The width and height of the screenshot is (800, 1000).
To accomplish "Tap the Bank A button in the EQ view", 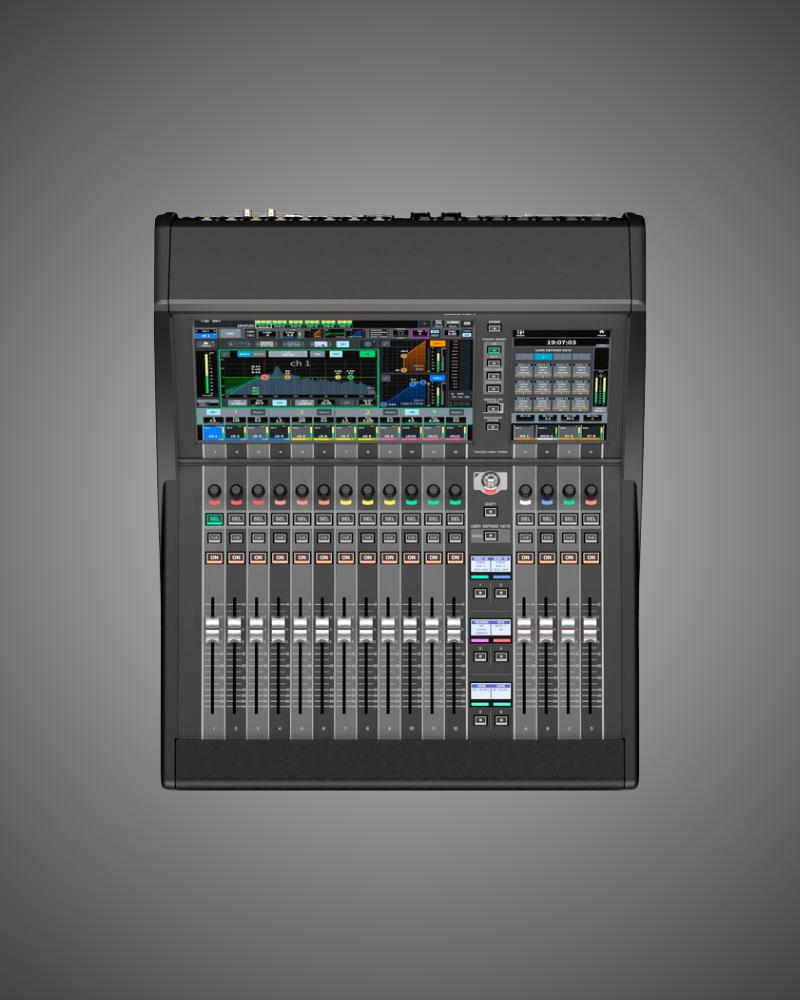I will coord(244,353).
